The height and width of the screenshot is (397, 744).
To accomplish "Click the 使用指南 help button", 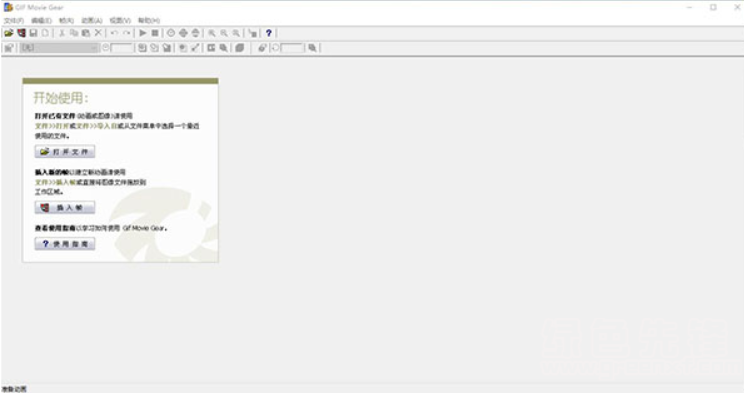I will [65, 244].
